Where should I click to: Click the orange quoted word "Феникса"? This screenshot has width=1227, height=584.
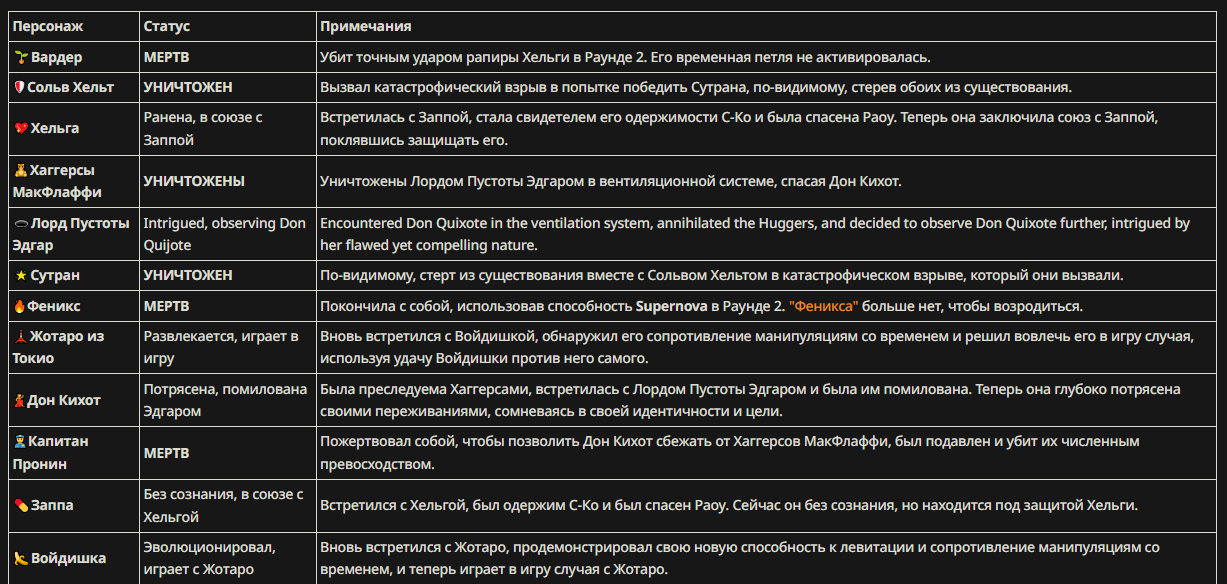point(825,306)
